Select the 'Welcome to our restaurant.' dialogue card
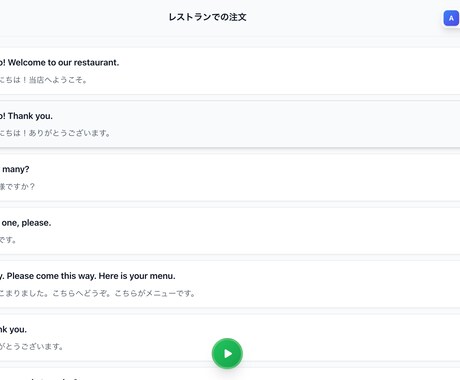The width and height of the screenshot is (460, 380). (230, 71)
